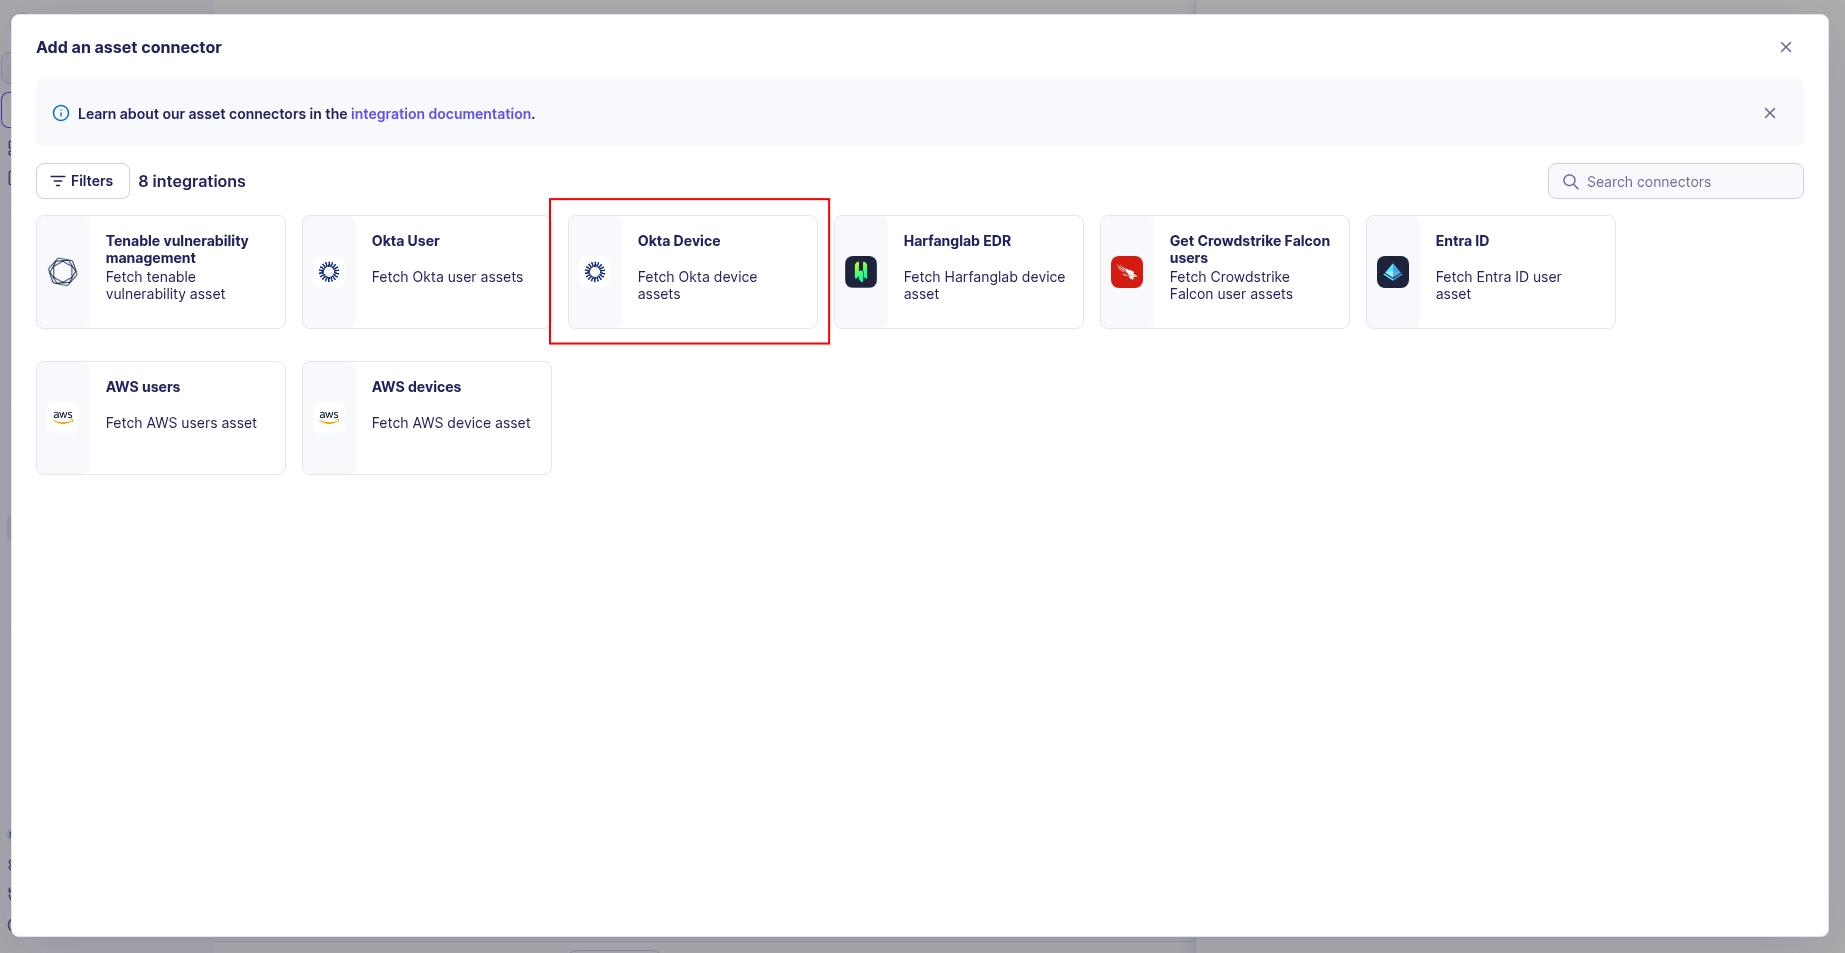This screenshot has width=1845, height=953.
Task: Click the info icon in the banner
Action: click(x=61, y=113)
